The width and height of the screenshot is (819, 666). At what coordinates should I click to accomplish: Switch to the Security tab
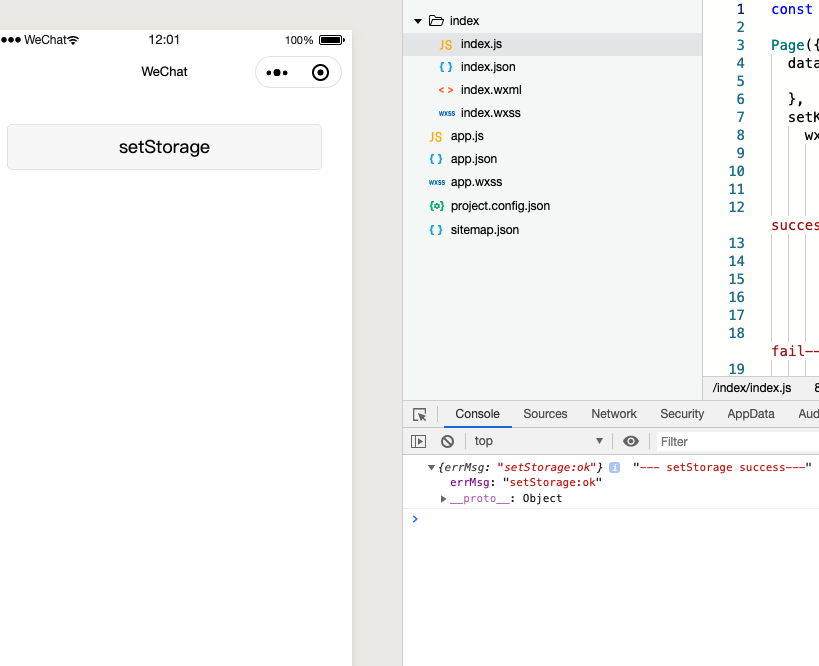[x=682, y=414]
